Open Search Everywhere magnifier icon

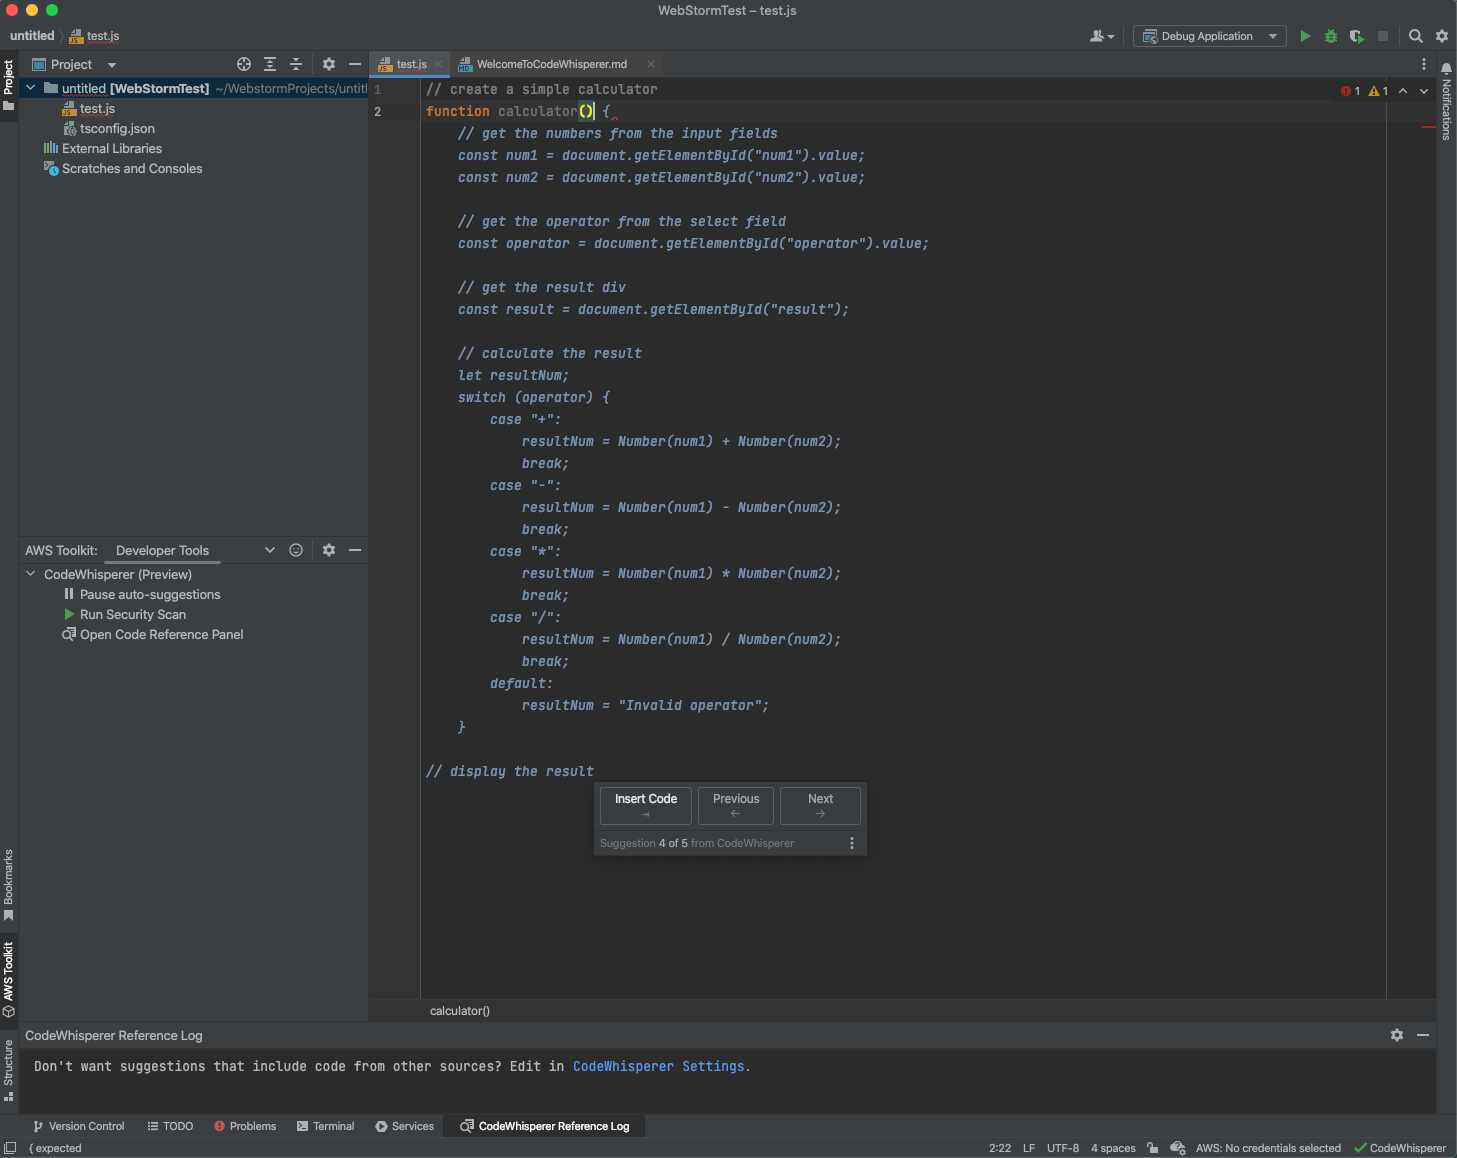click(1416, 36)
